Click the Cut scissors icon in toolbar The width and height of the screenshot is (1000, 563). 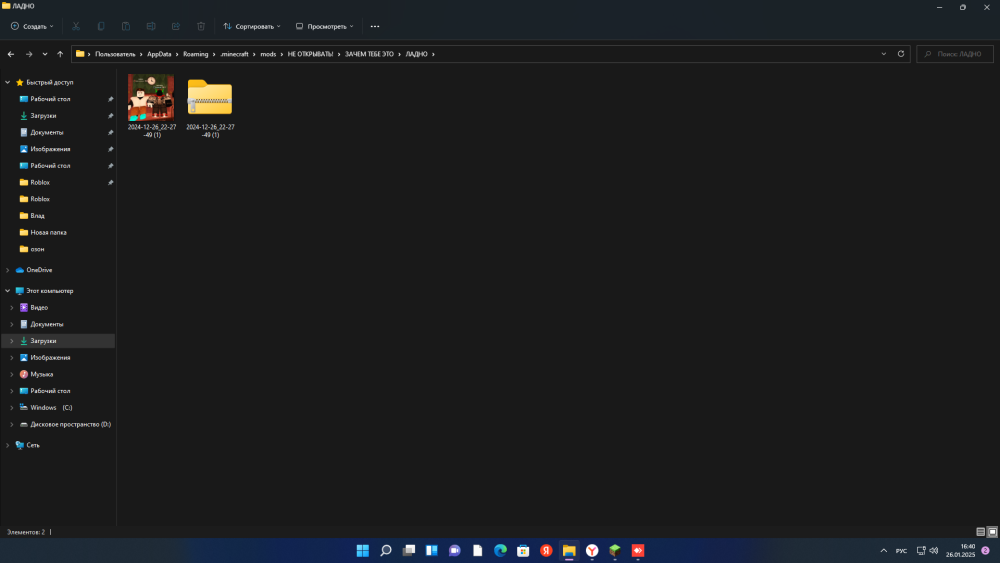[x=76, y=26]
